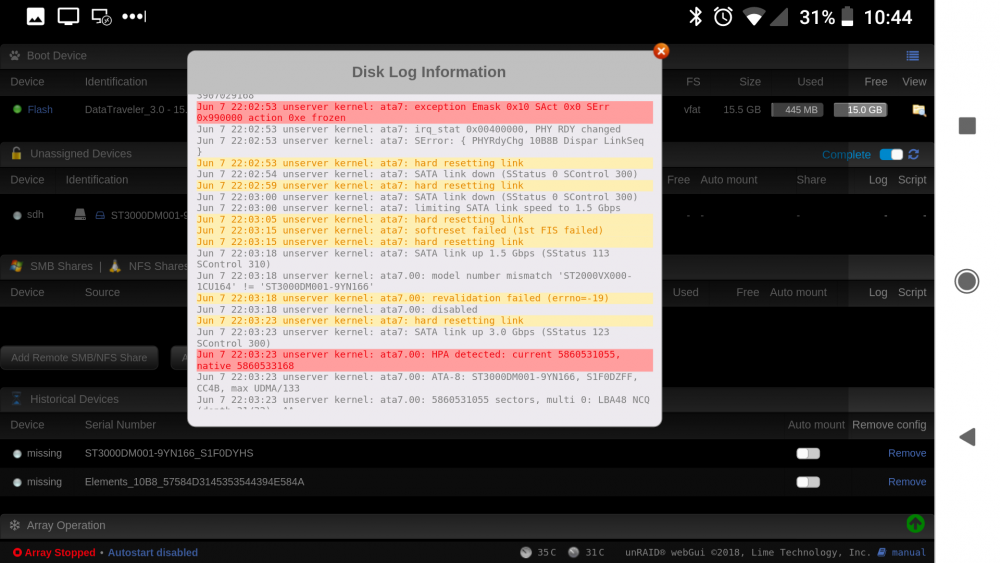The height and width of the screenshot is (563, 1000).
Task: Close the Disk Log Information dialog
Action: 661,51
